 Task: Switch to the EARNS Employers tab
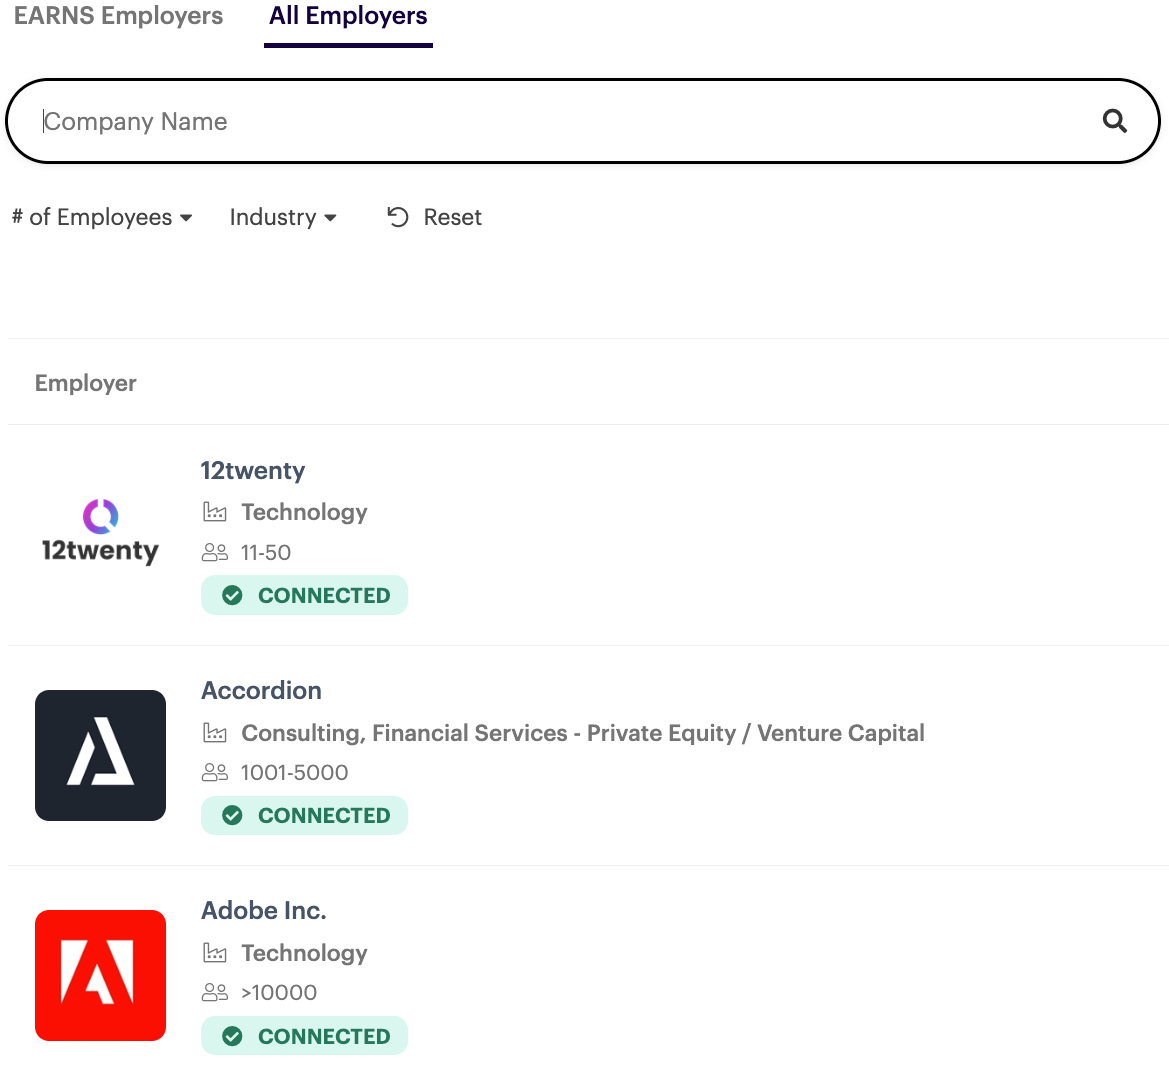pos(118,16)
